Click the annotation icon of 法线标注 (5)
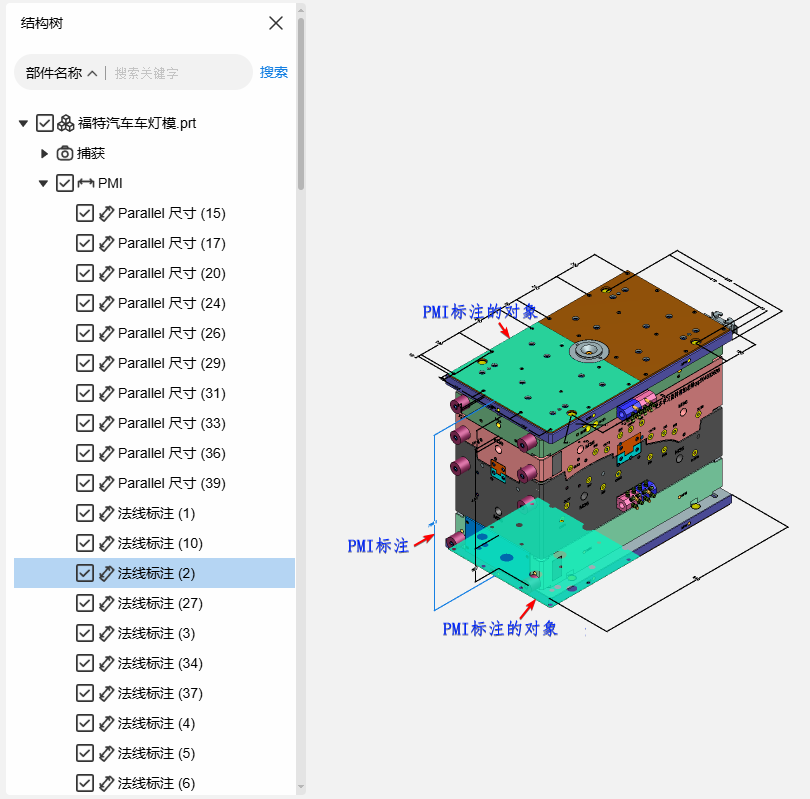810x799 pixels. click(x=106, y=753)
